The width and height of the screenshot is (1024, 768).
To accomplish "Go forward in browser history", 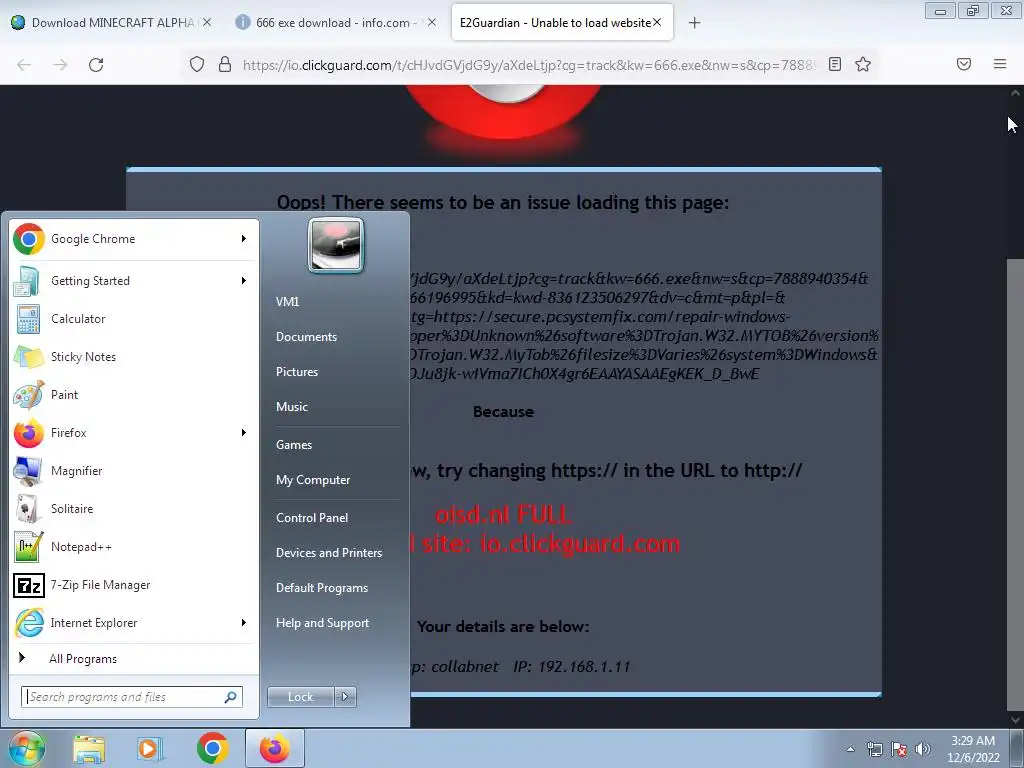I will 60,64.
